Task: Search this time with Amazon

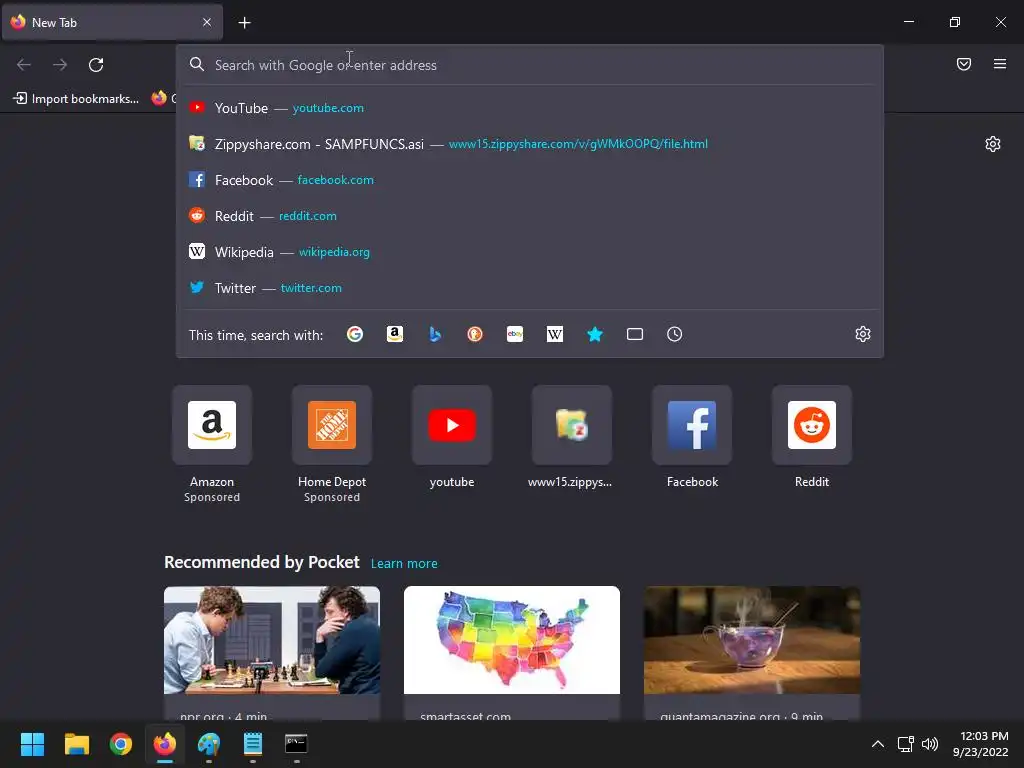Action: [x=394, y=334]
